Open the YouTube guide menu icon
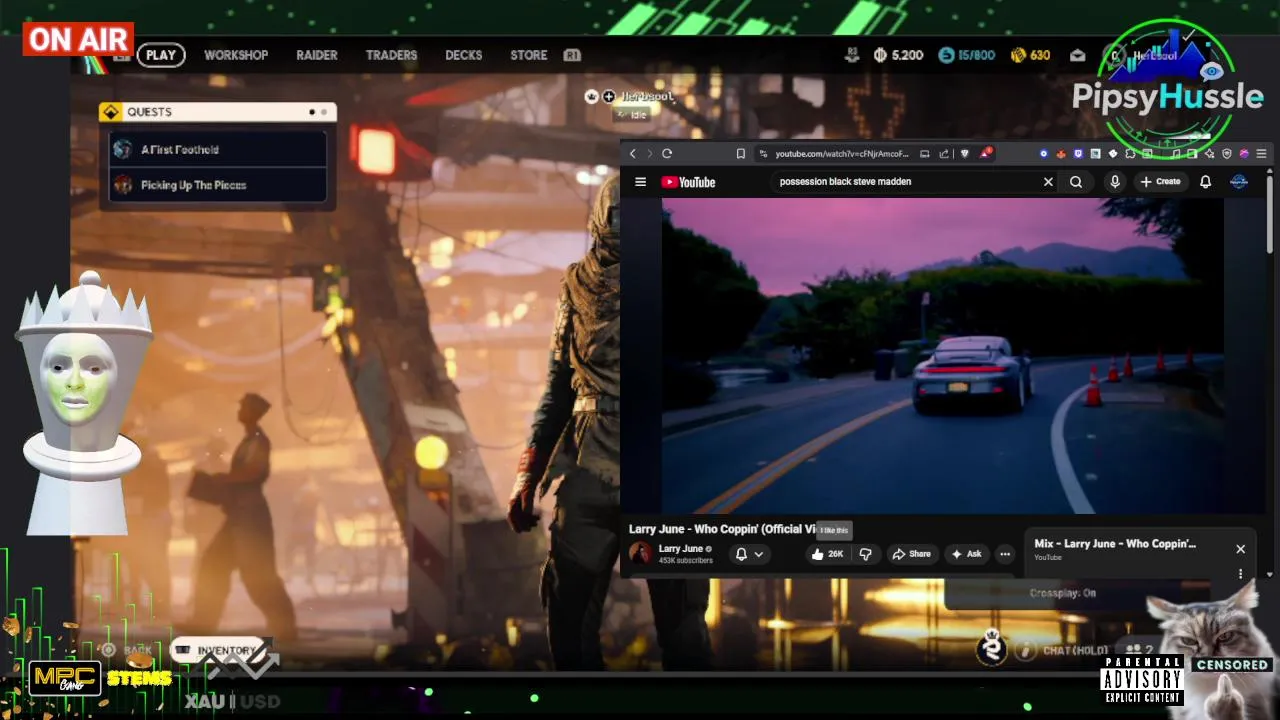Viewport: 1280px width, 720px height. [641, 182]
